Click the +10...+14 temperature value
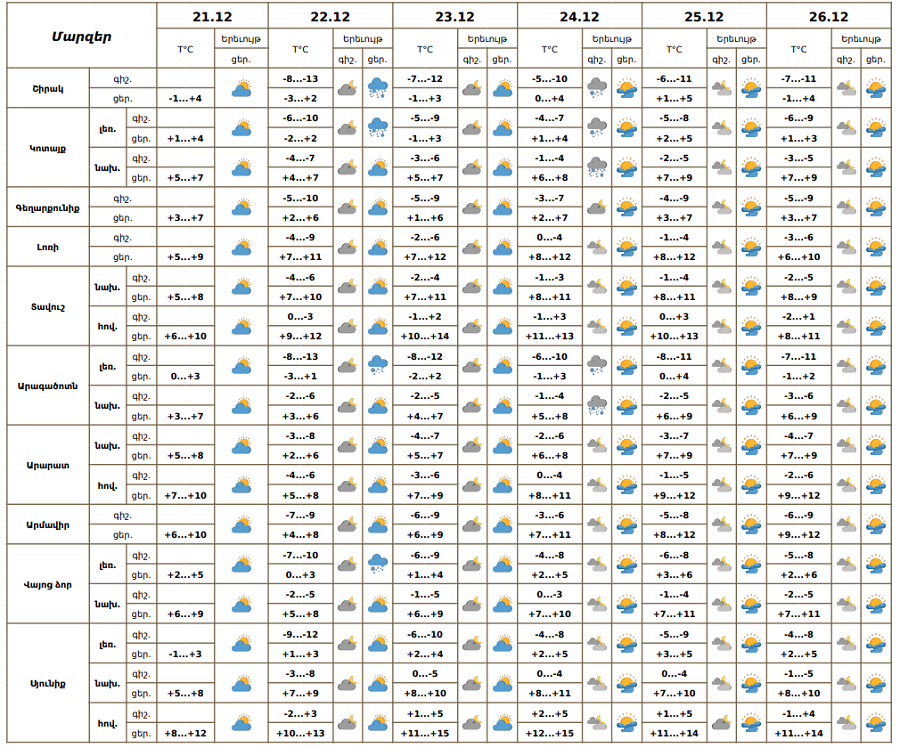 click(x=425, y=336)
